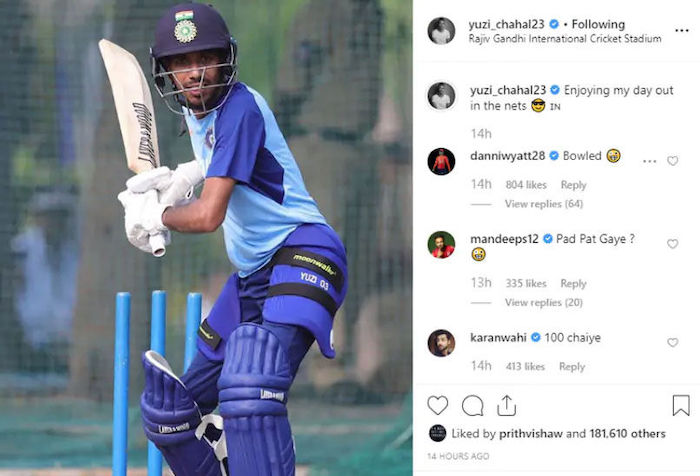Open options dots on danniwyatt28's comment
This screenshot has width=700, height=476.
pyautogui.click(x=650, y=161)
